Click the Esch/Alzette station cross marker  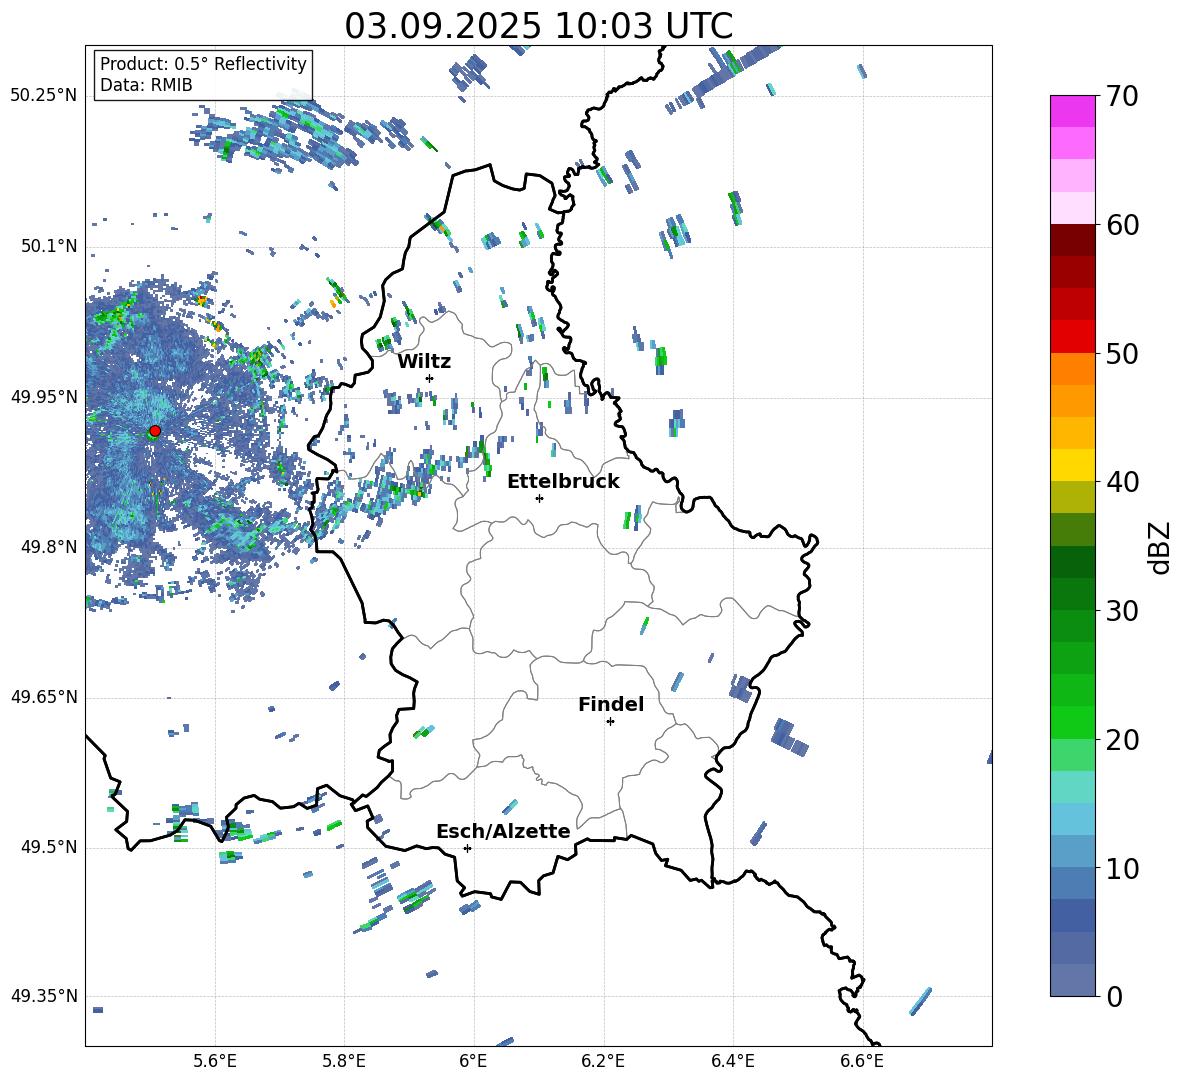[x=467, y=848]
